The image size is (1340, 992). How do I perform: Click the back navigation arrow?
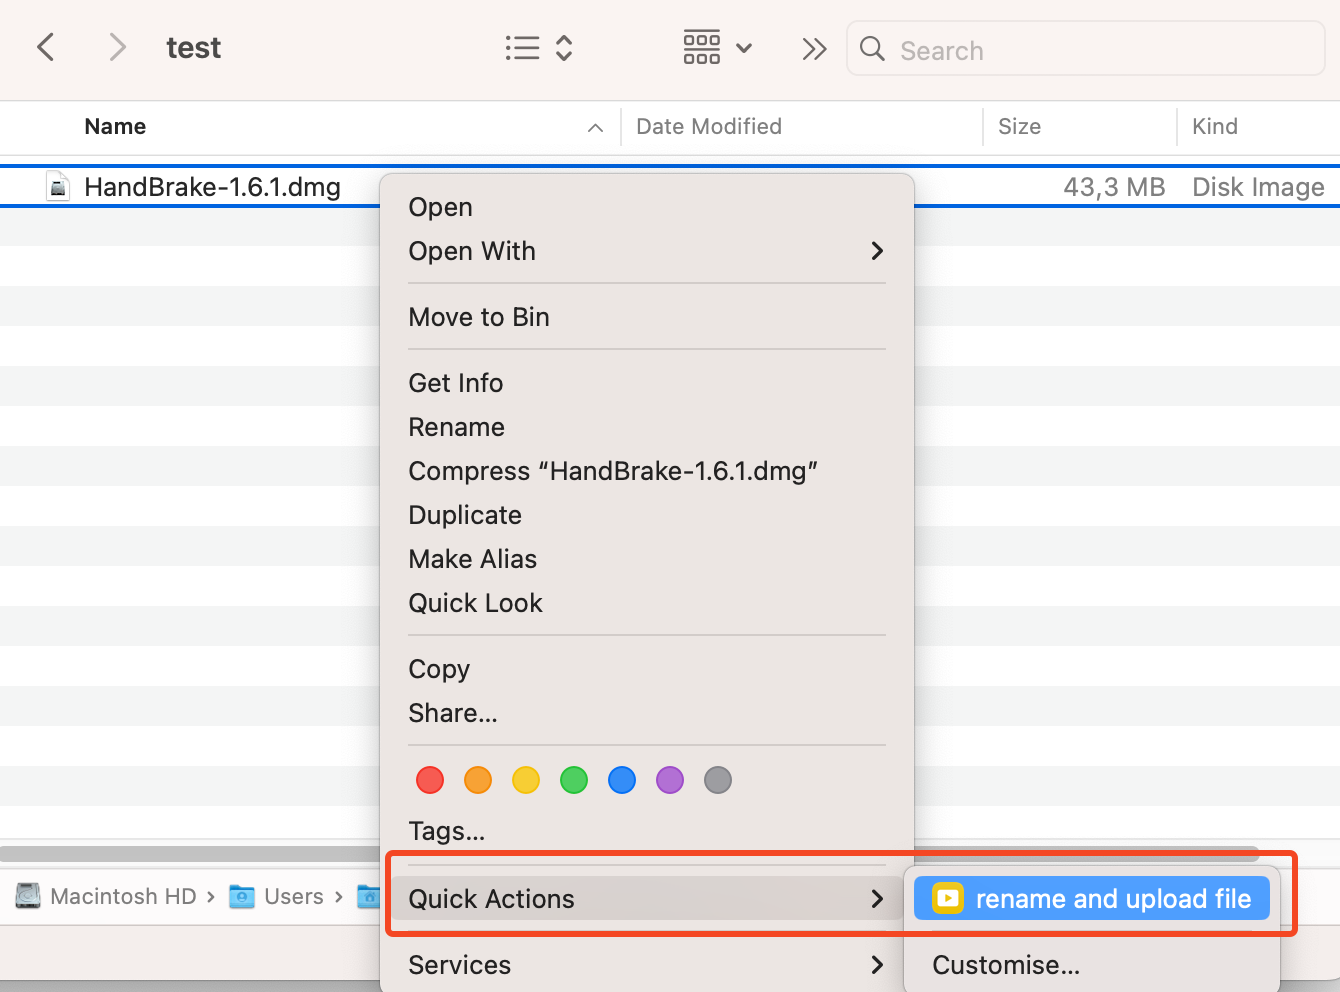pyautogui.click(x=45, y=47)
